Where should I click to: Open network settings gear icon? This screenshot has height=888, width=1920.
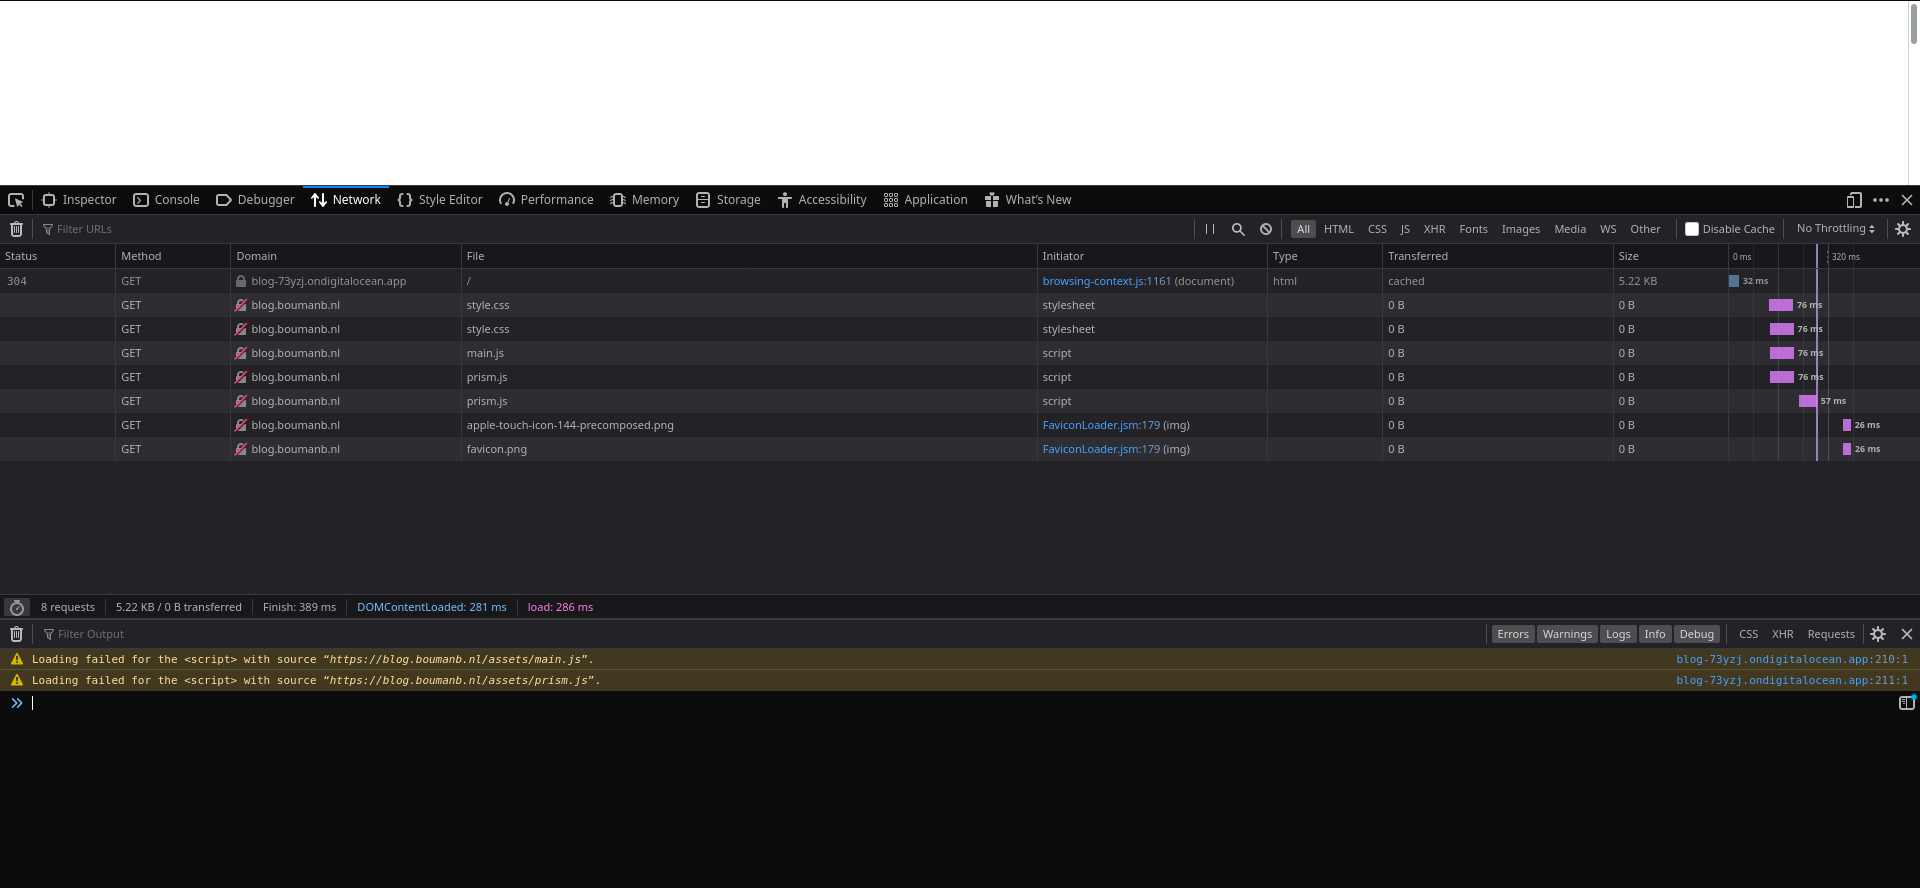pyautogui.click(x=1903, y=229)
